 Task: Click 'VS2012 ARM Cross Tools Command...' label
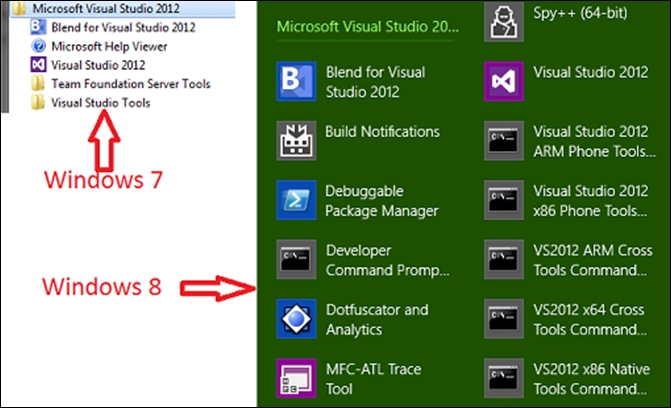click(x=593, y=260)
